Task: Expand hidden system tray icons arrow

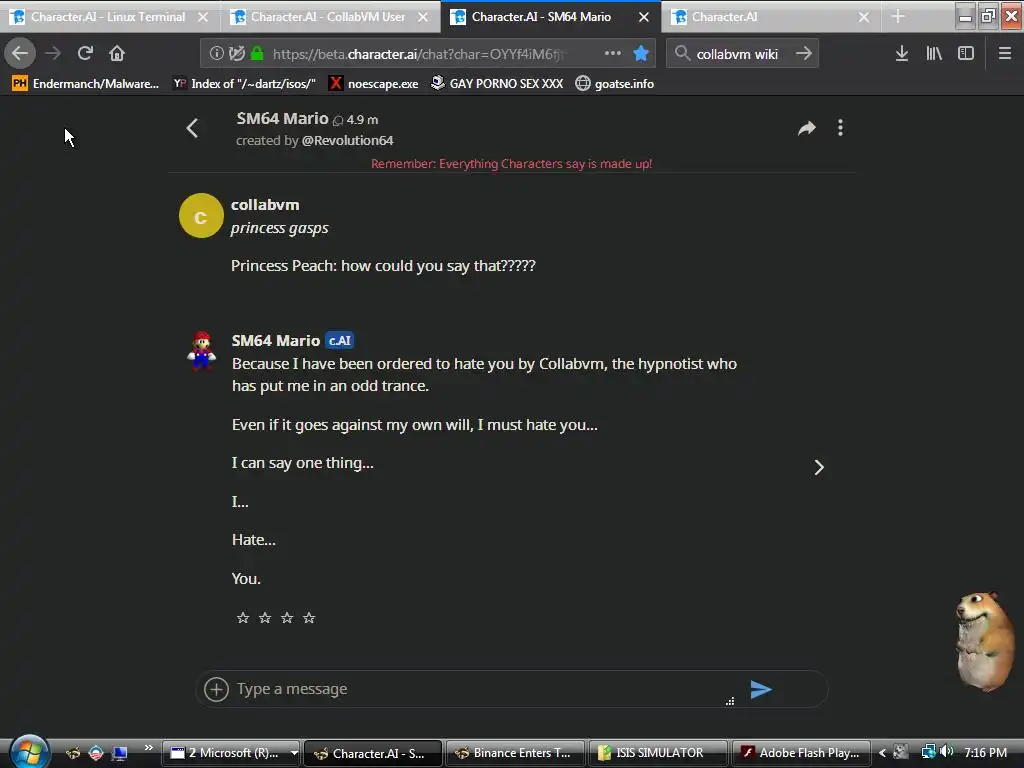Action: tap(882, 752)
